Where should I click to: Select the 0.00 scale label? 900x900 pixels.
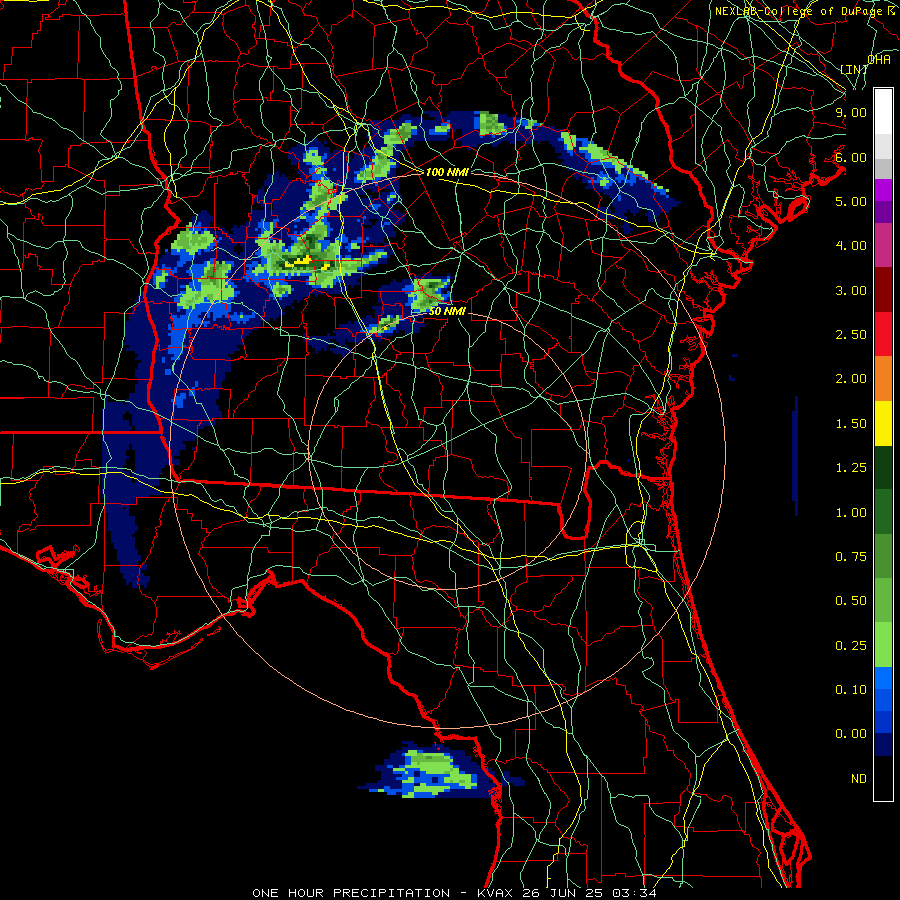[851, 734]
